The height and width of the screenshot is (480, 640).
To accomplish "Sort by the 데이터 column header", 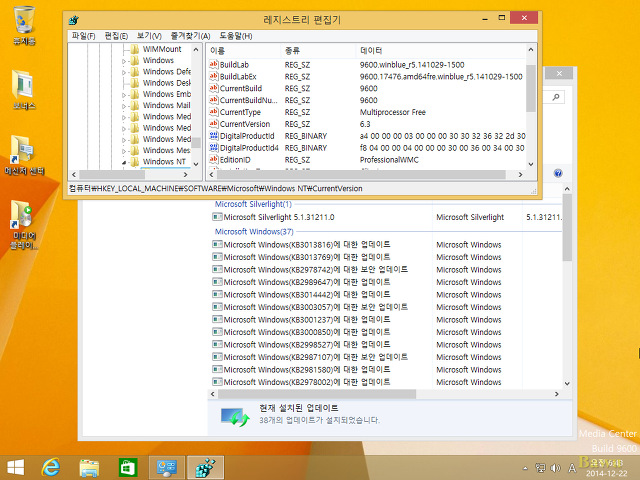I will (441, 51).
